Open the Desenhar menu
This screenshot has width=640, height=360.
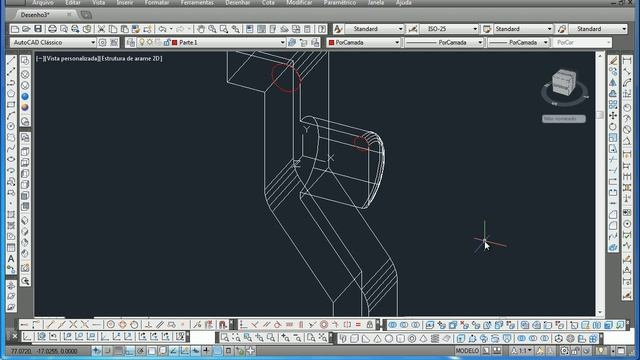tap(238, 2)
